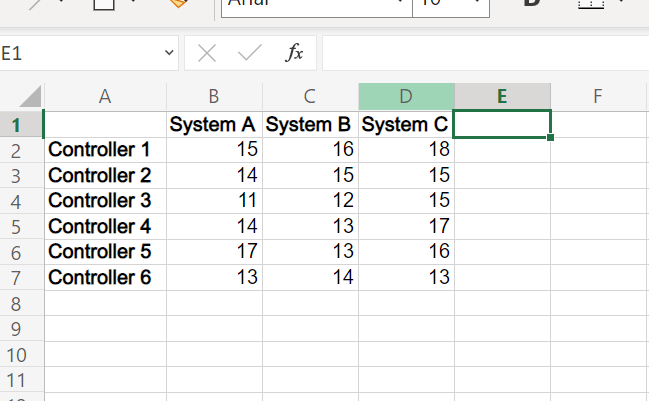Click Controller 6 System B value 14
The image size is (649, 401).
coord(310,278)
